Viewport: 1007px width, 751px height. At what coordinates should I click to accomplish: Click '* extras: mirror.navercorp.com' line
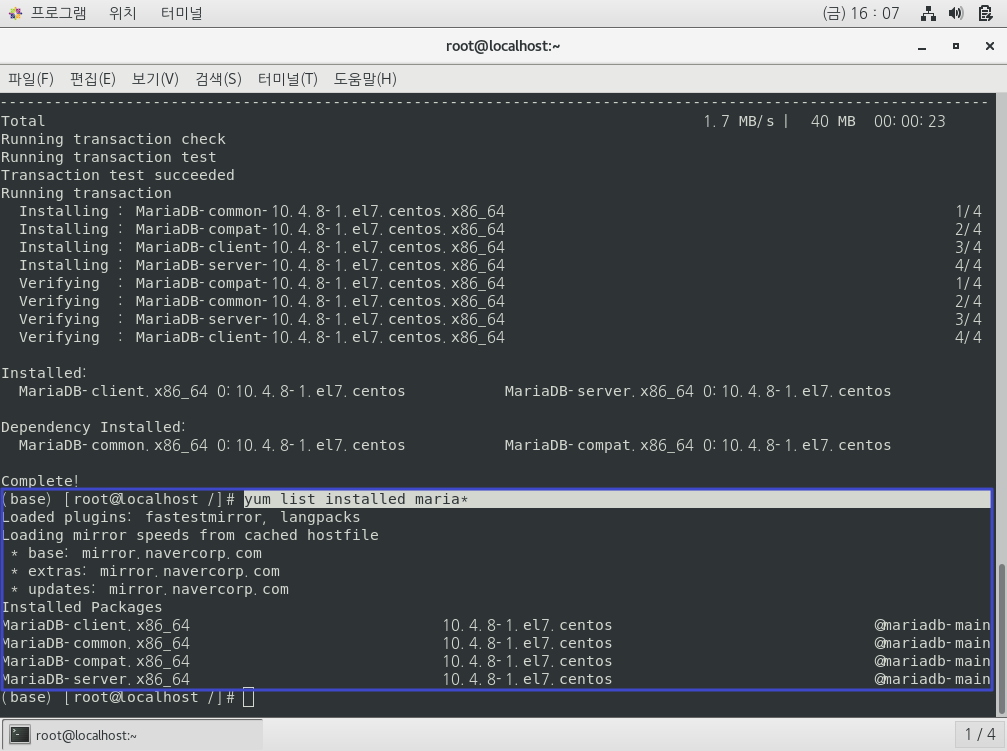(145, 571)
